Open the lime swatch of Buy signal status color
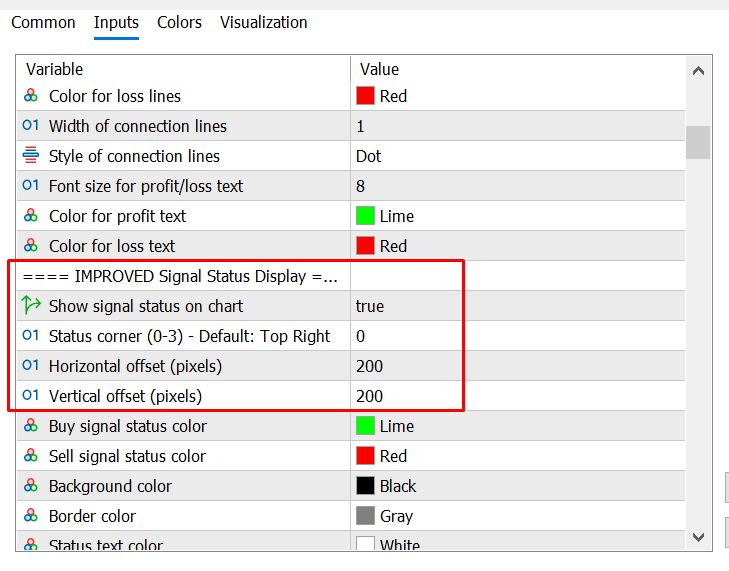The width and height of the screenshot is (729, 571). coord(365,425)
